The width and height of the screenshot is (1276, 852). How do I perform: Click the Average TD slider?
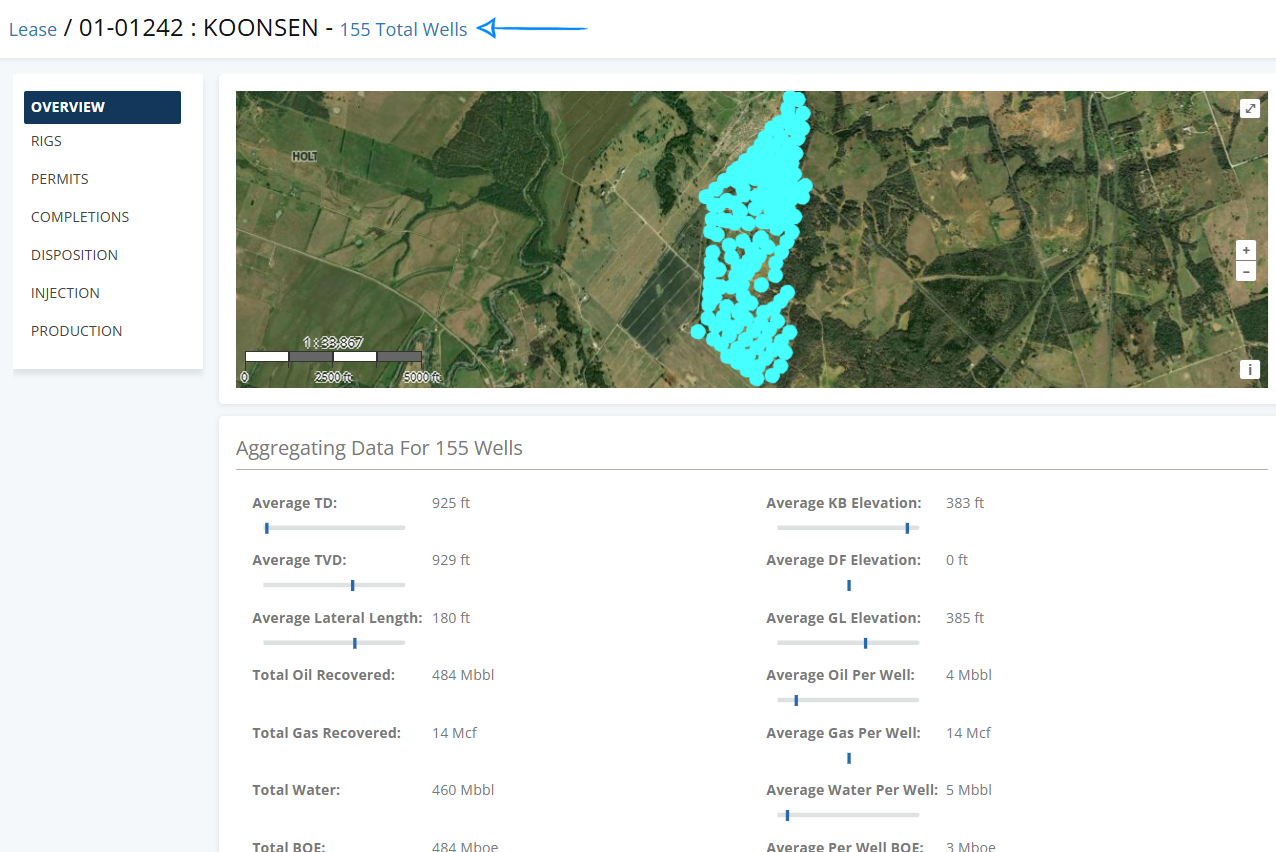coord(334,528)
